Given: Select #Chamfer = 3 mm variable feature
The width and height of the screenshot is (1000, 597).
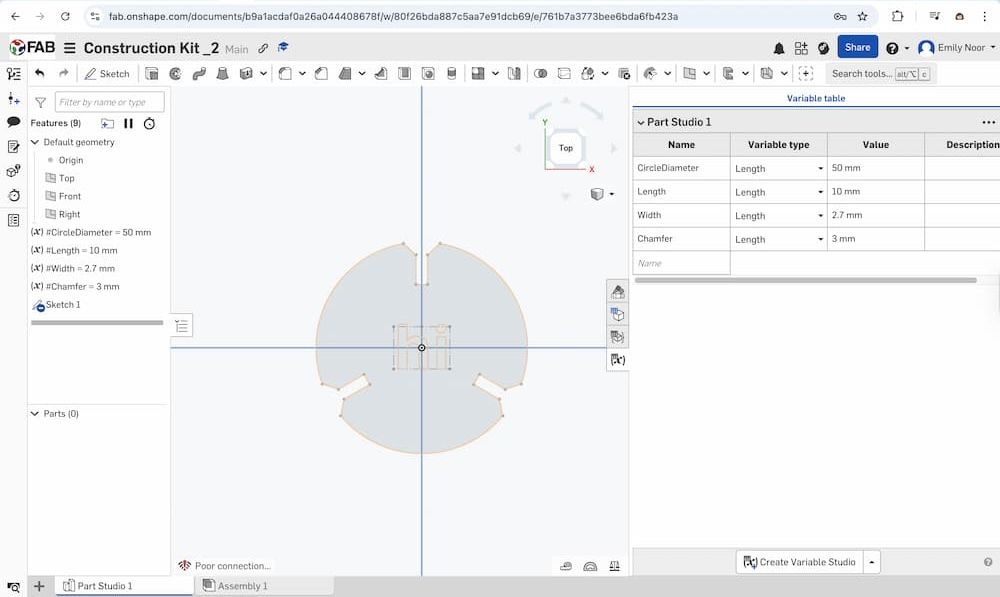Looking at the screenshot, I should click(x=75, y=286).
